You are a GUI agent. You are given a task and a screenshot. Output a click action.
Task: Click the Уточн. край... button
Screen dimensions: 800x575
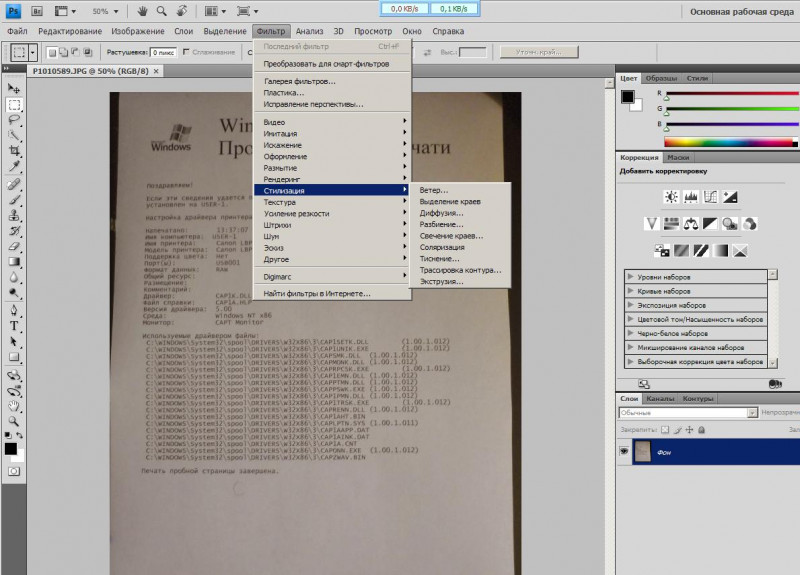(539, 52)
